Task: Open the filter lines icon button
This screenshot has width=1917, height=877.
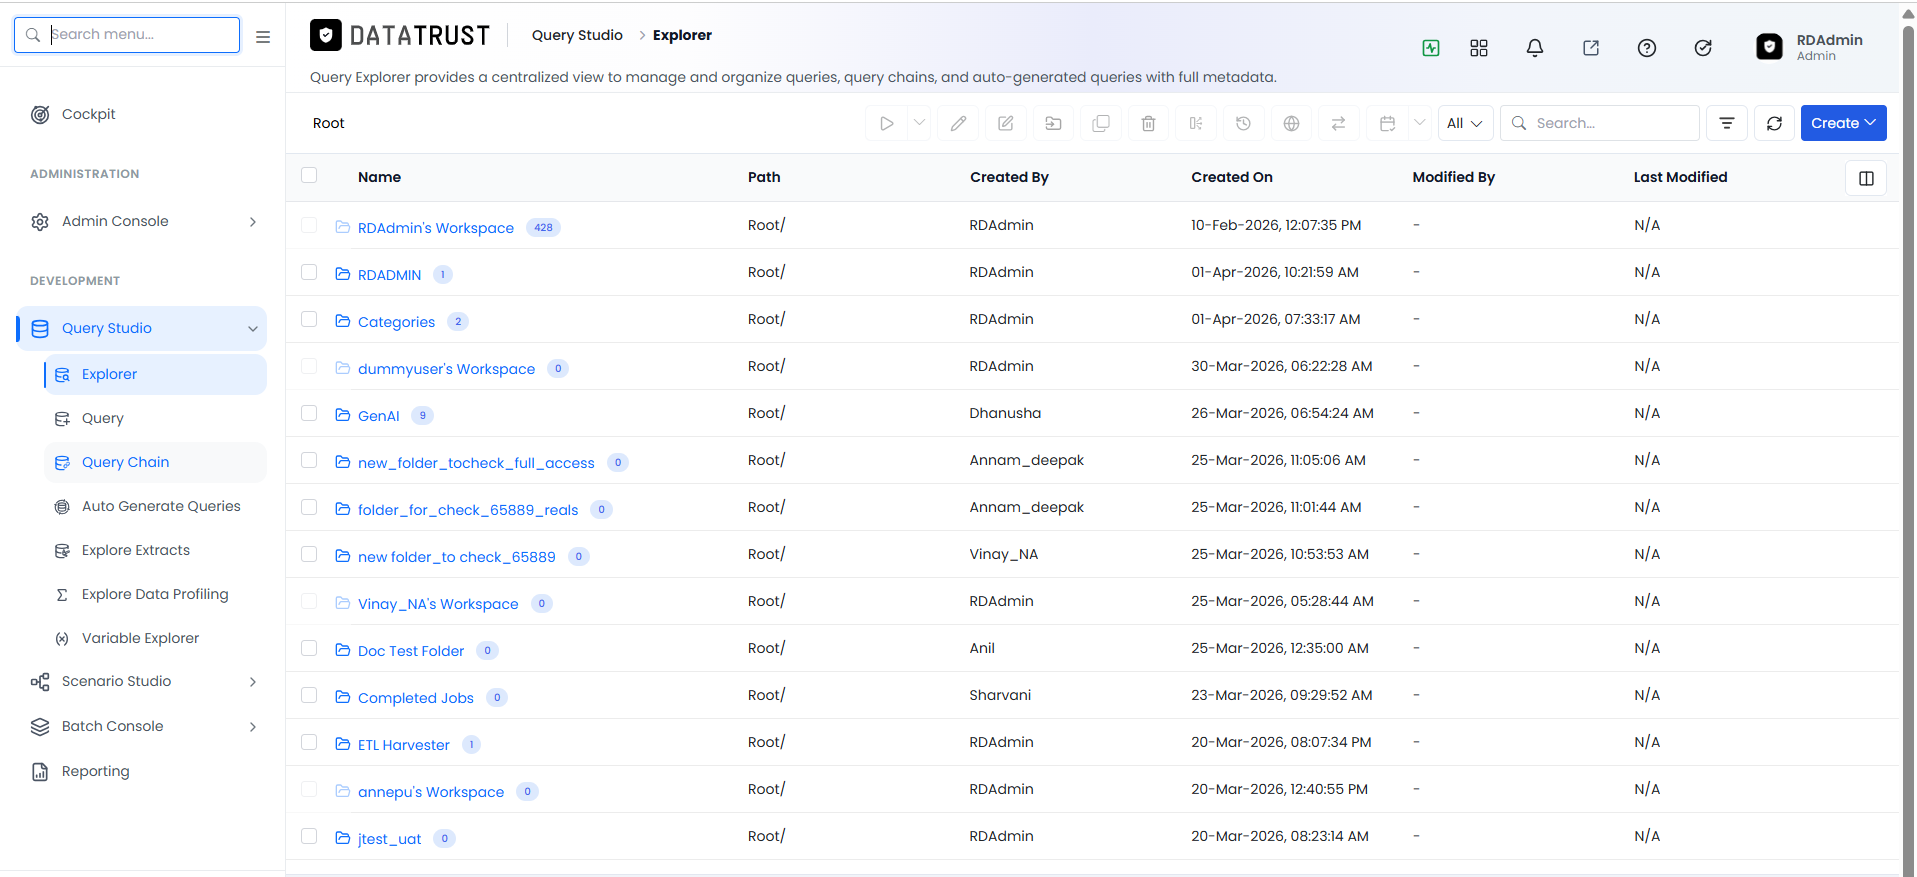Action: tap(1727, 123)
